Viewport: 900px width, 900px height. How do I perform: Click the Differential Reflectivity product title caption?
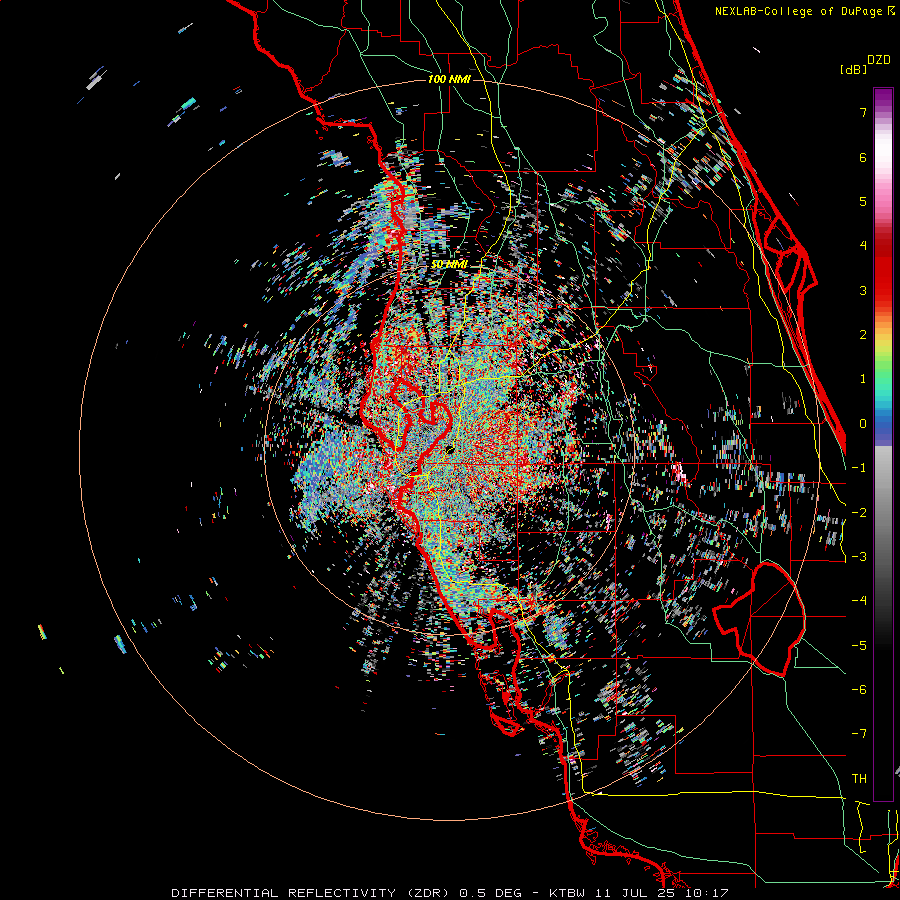coord(450,893)
